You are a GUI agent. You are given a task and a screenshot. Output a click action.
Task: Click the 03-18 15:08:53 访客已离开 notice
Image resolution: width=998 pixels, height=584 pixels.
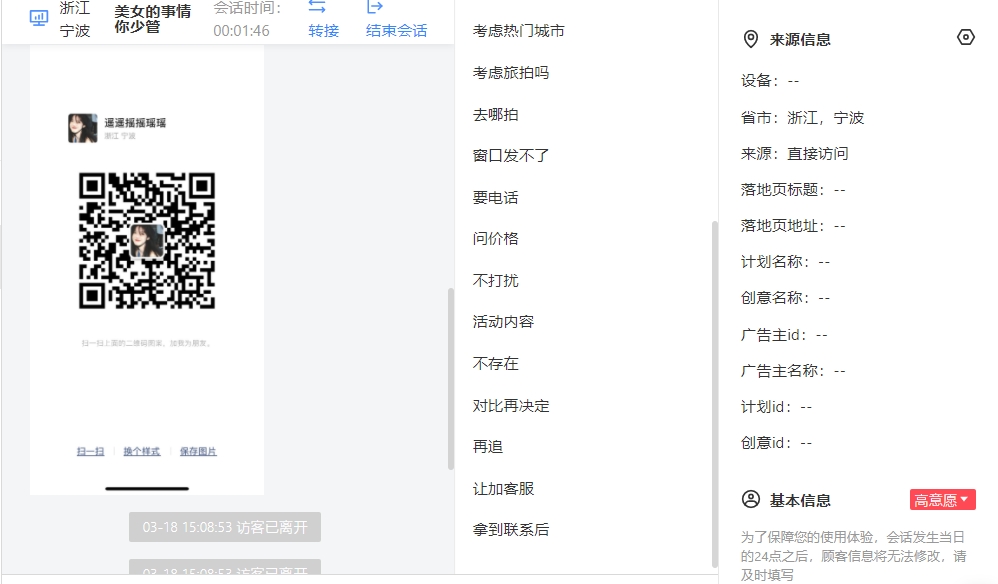click(225, 527)
